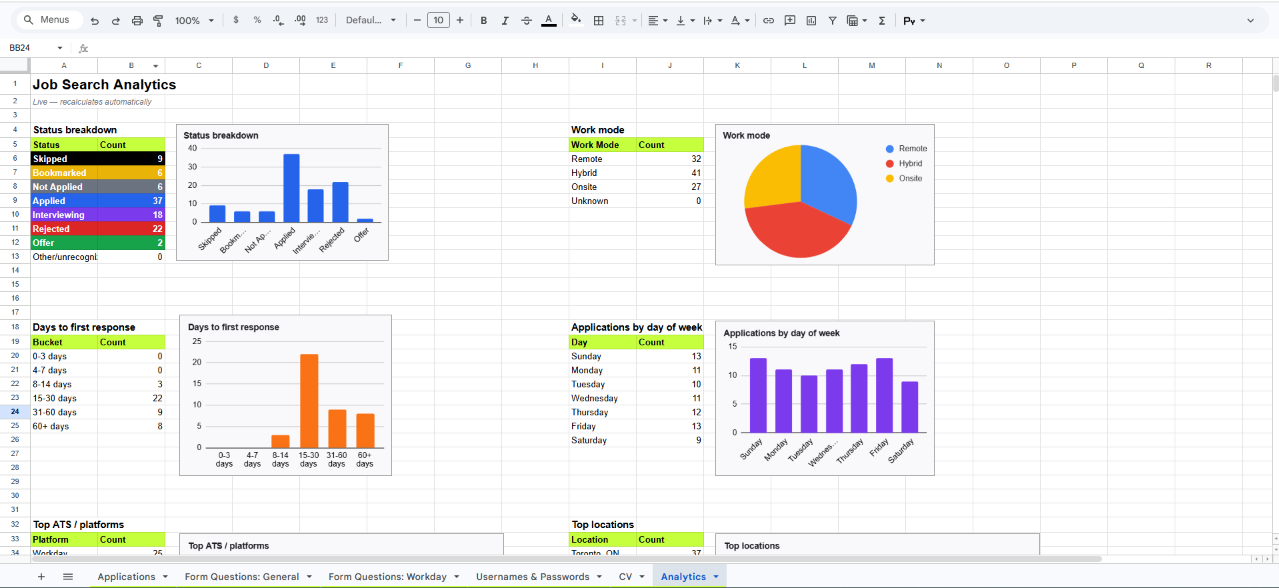Toggle bold formatting
This screenshot has width=1279, height=588.
pos(484,20)
